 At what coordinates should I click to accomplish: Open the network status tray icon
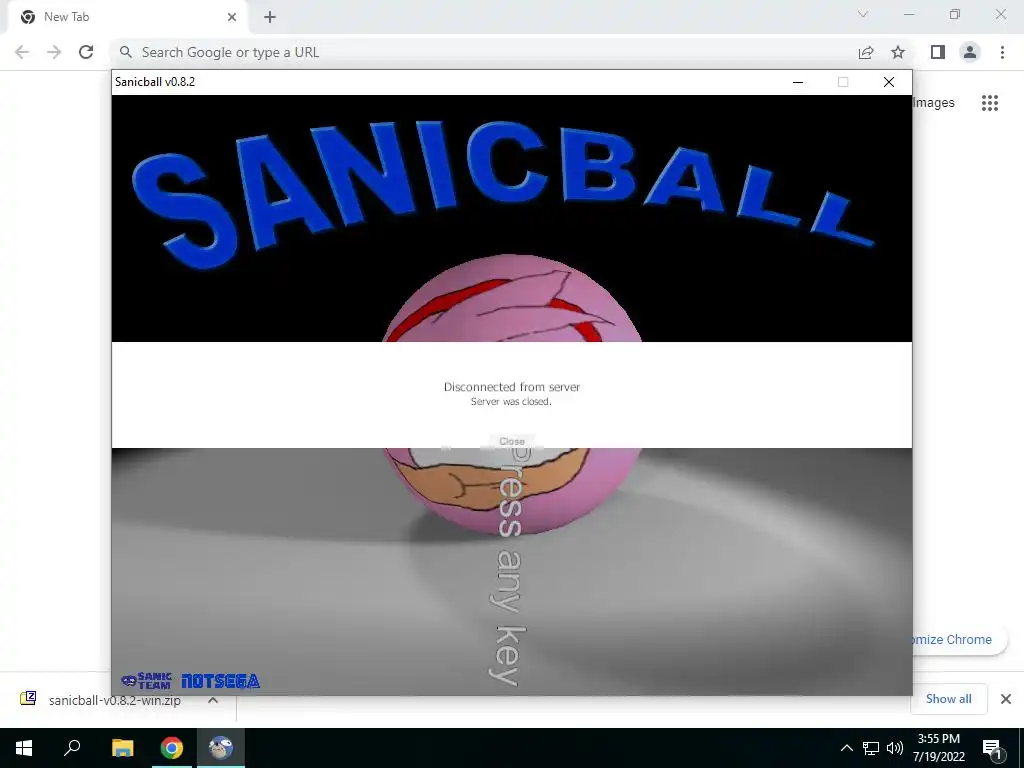coord(871,748)
